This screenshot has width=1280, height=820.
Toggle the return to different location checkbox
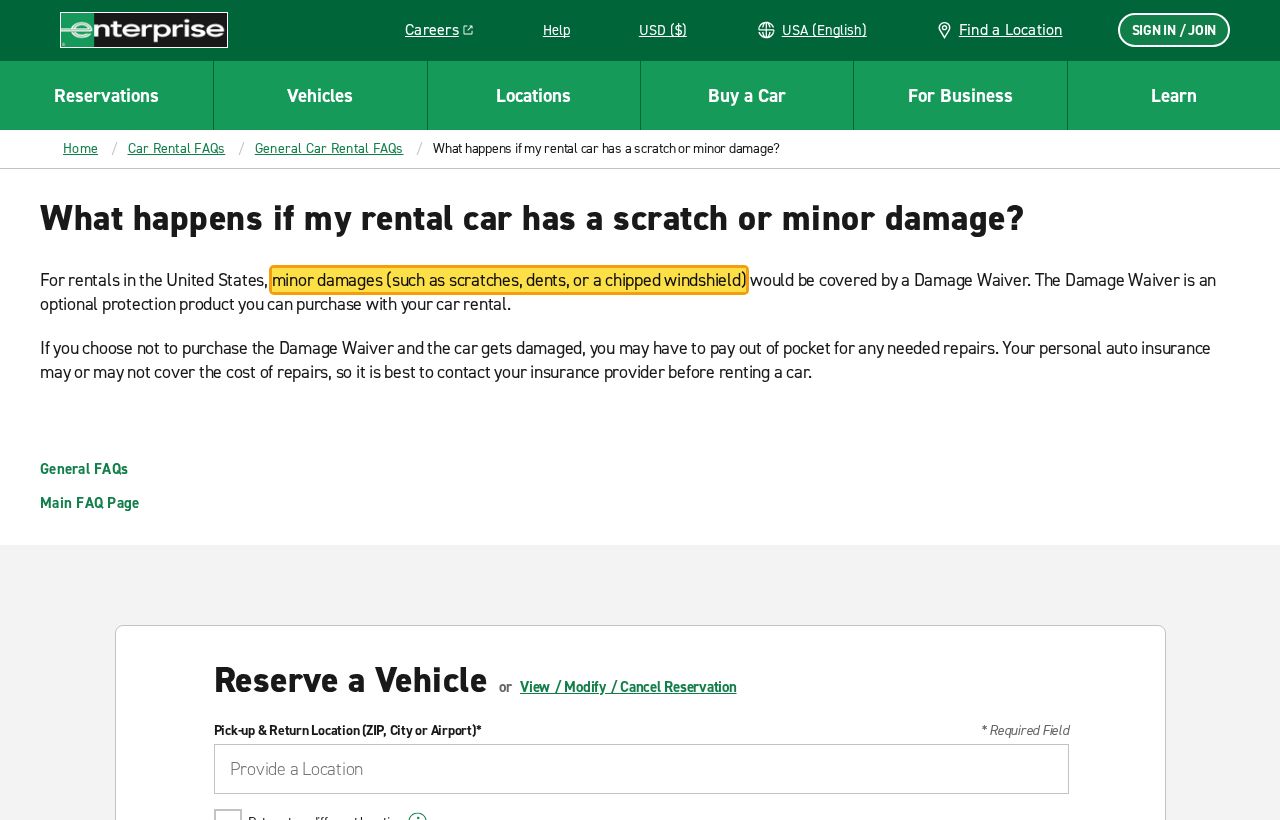coord(228,815)
